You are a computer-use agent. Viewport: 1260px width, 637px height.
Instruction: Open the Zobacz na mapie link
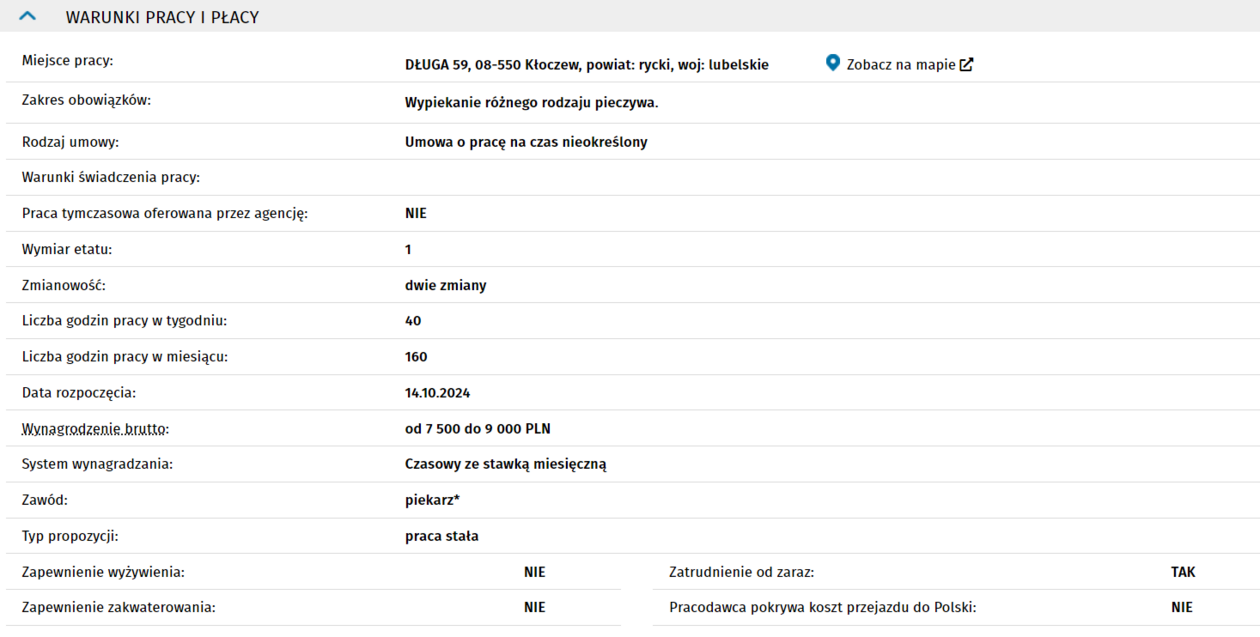click(x=900, y=65)
